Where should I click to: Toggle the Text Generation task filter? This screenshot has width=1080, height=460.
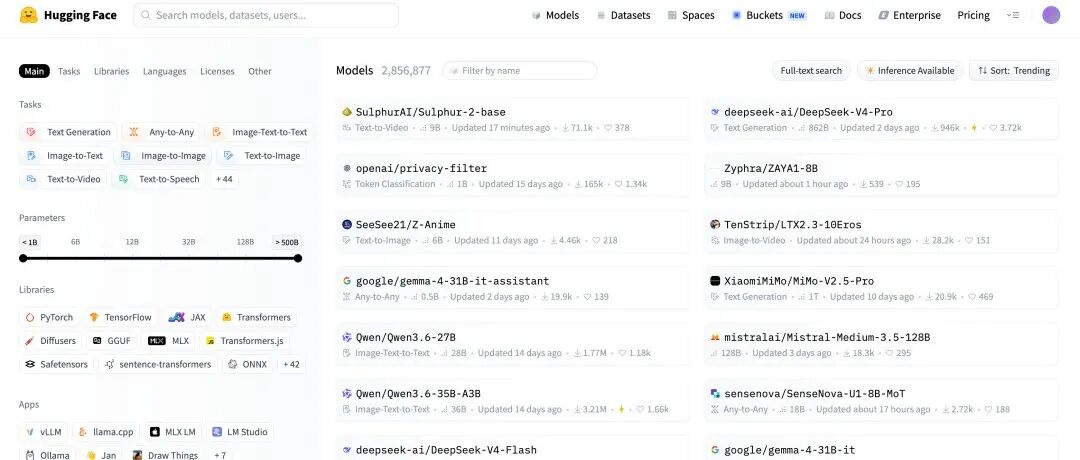click(x=68, y=132)
